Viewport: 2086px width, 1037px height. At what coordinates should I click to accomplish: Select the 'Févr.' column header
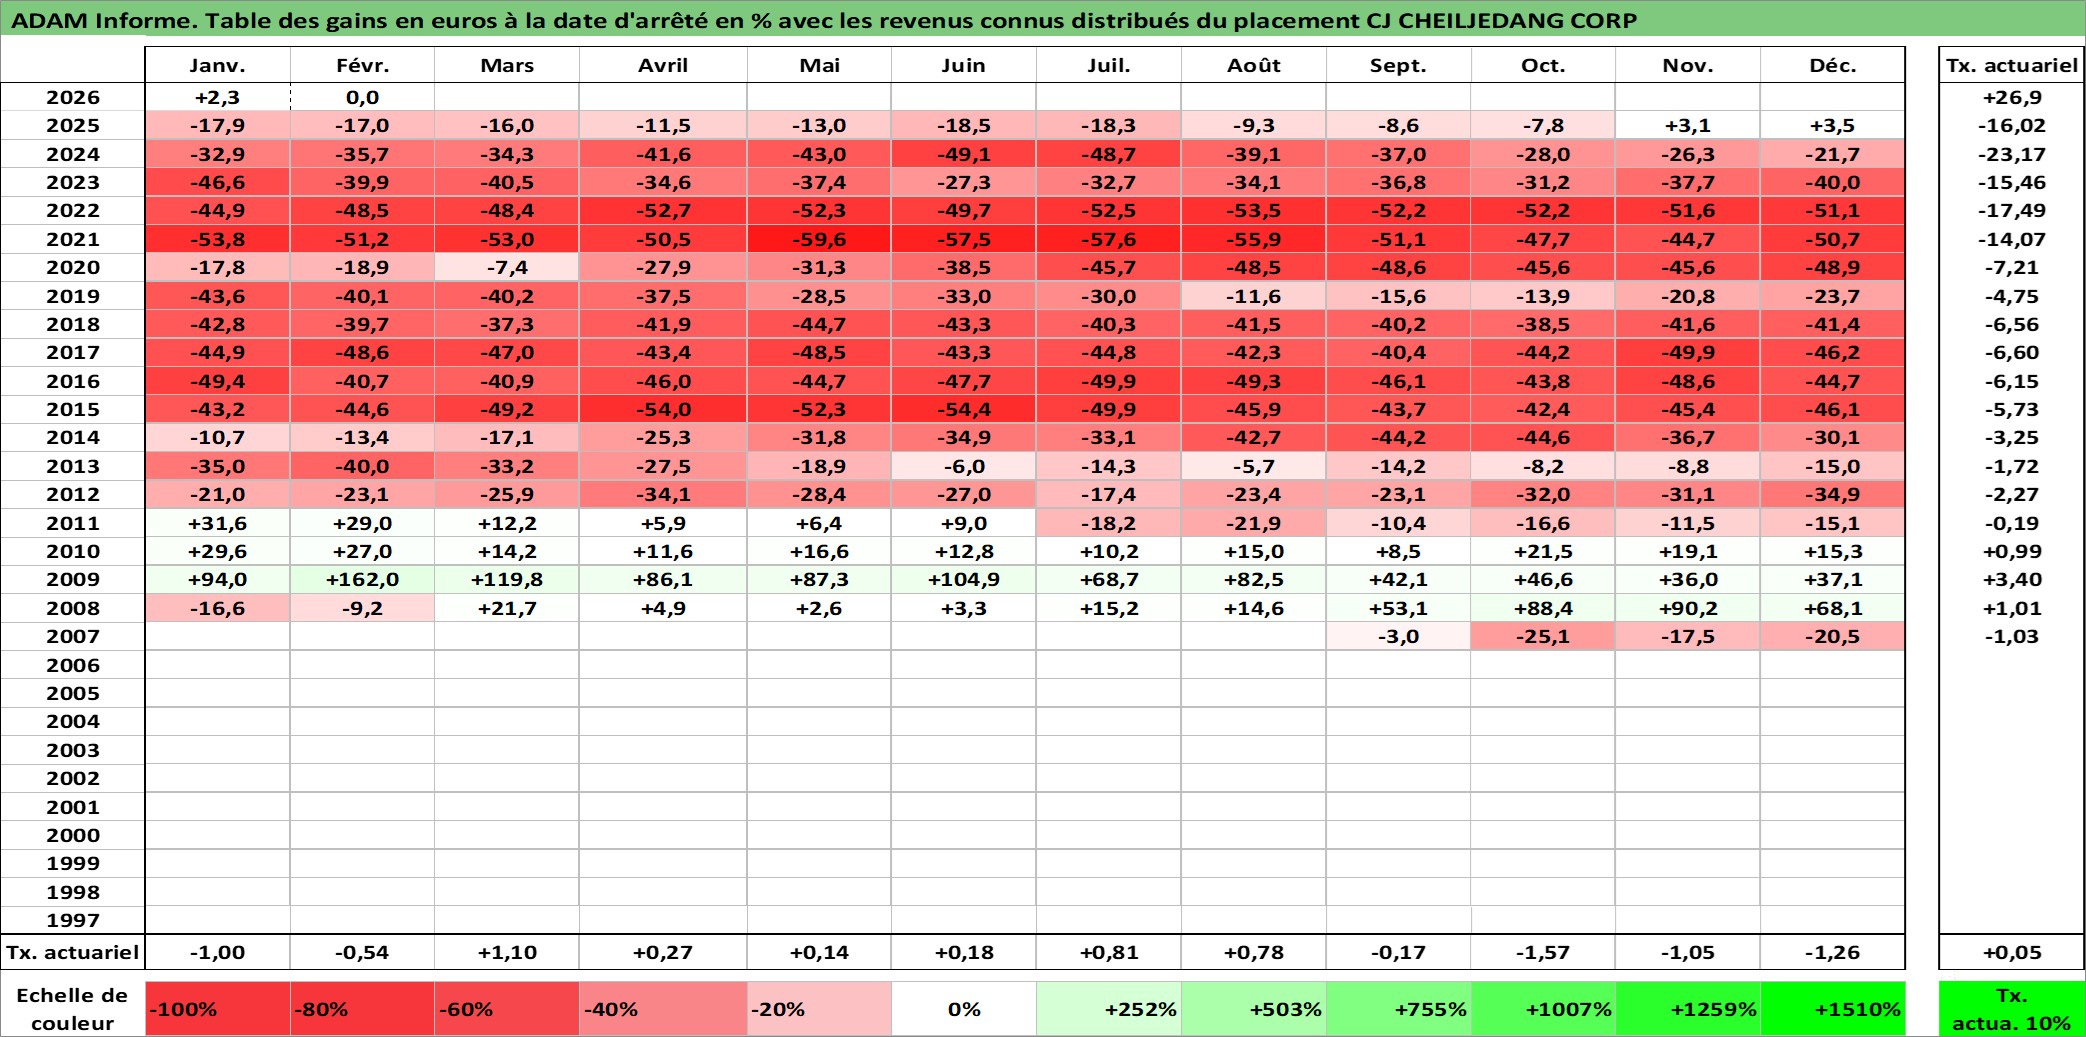click(x=362, y=65)
